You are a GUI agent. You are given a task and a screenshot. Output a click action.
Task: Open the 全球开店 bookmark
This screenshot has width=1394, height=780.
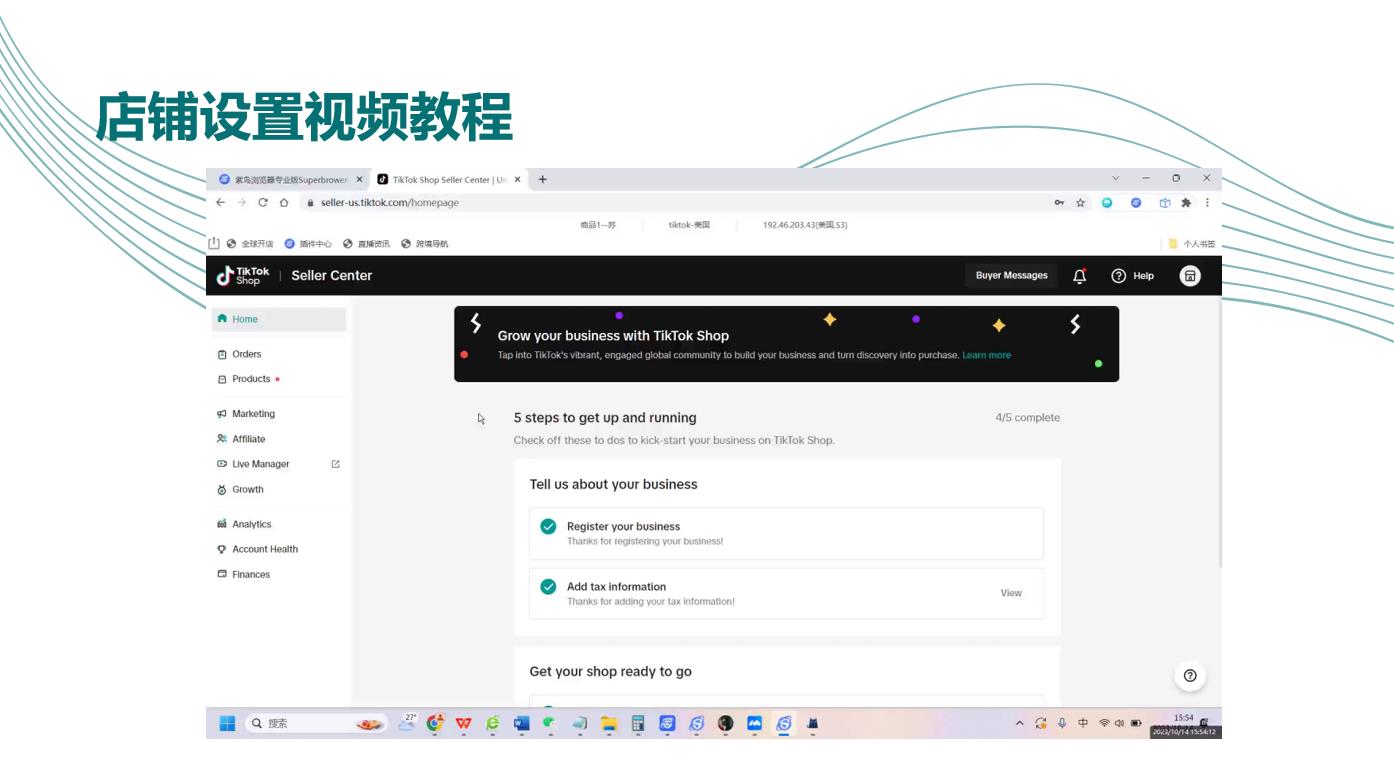[250, 243]
